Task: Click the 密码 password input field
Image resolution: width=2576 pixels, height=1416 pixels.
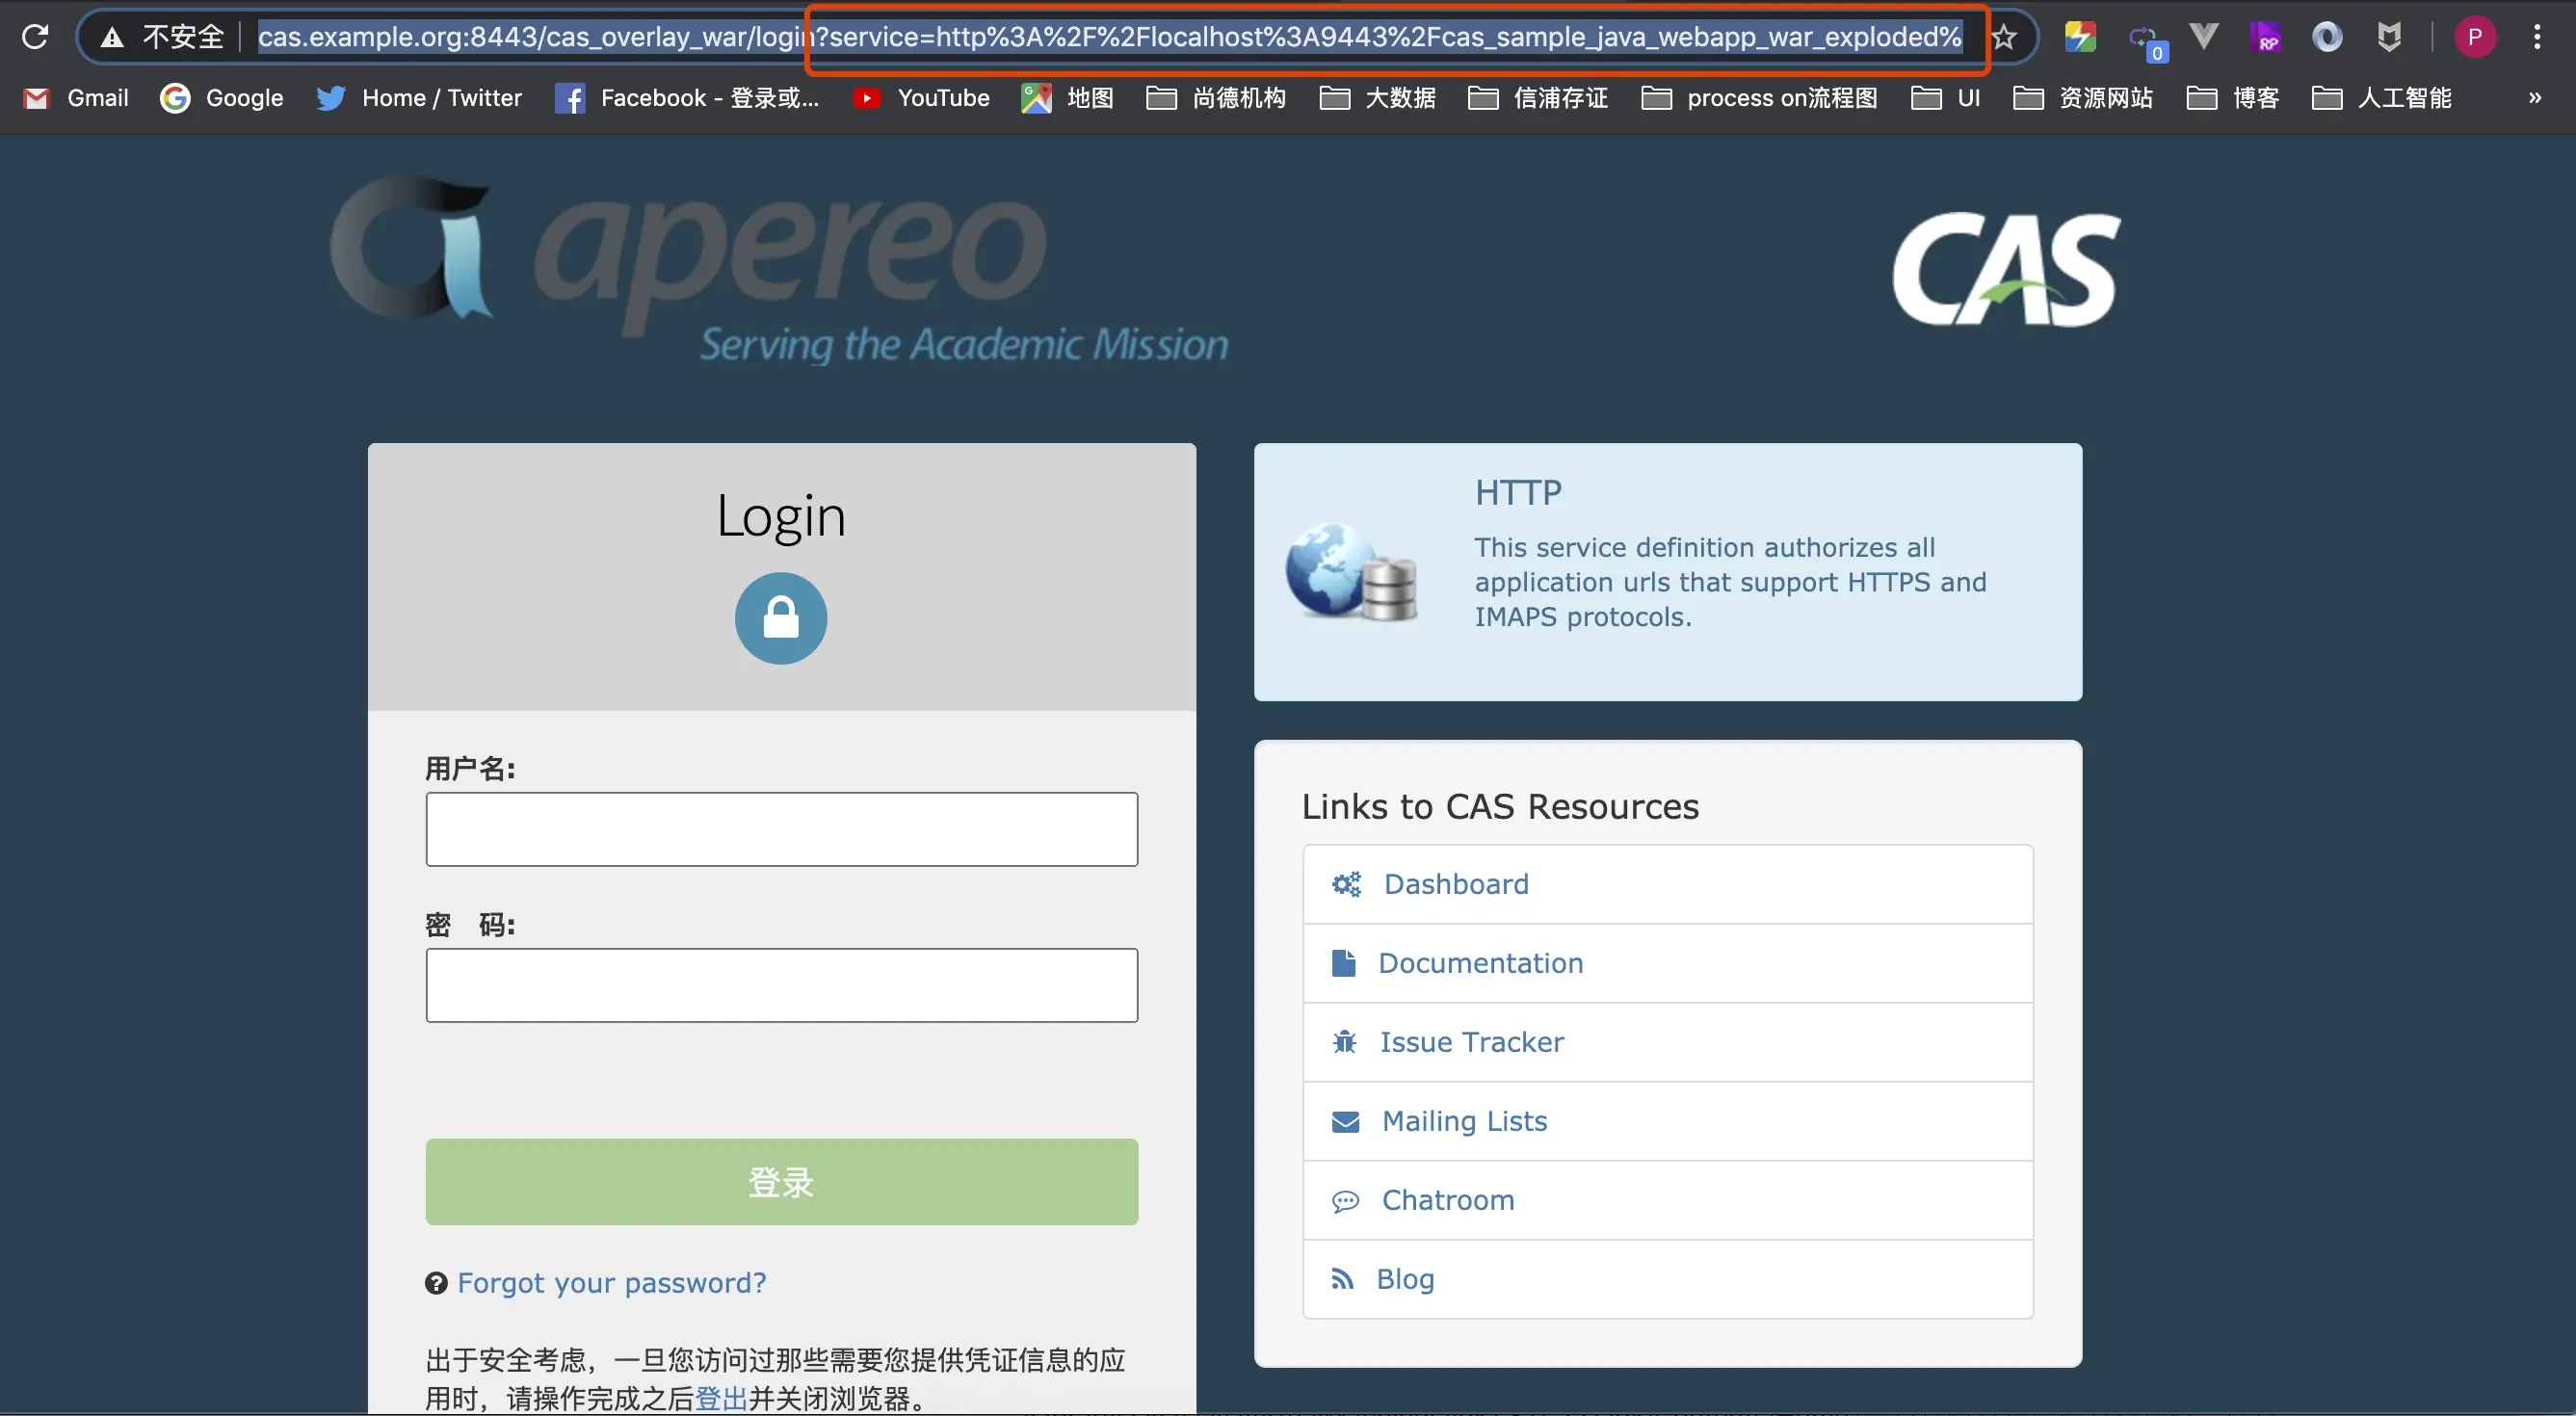Action: tap(781, 985)
